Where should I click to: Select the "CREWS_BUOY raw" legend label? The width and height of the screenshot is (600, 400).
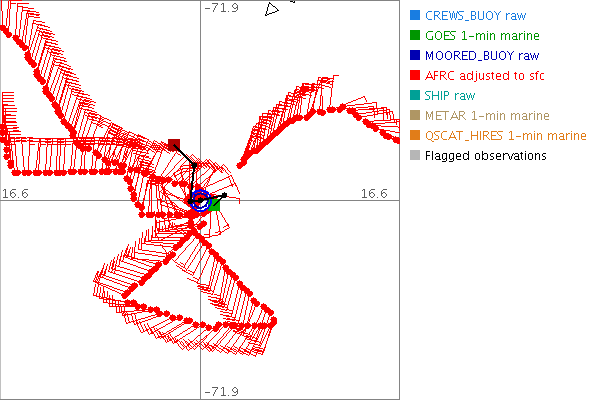475,16
